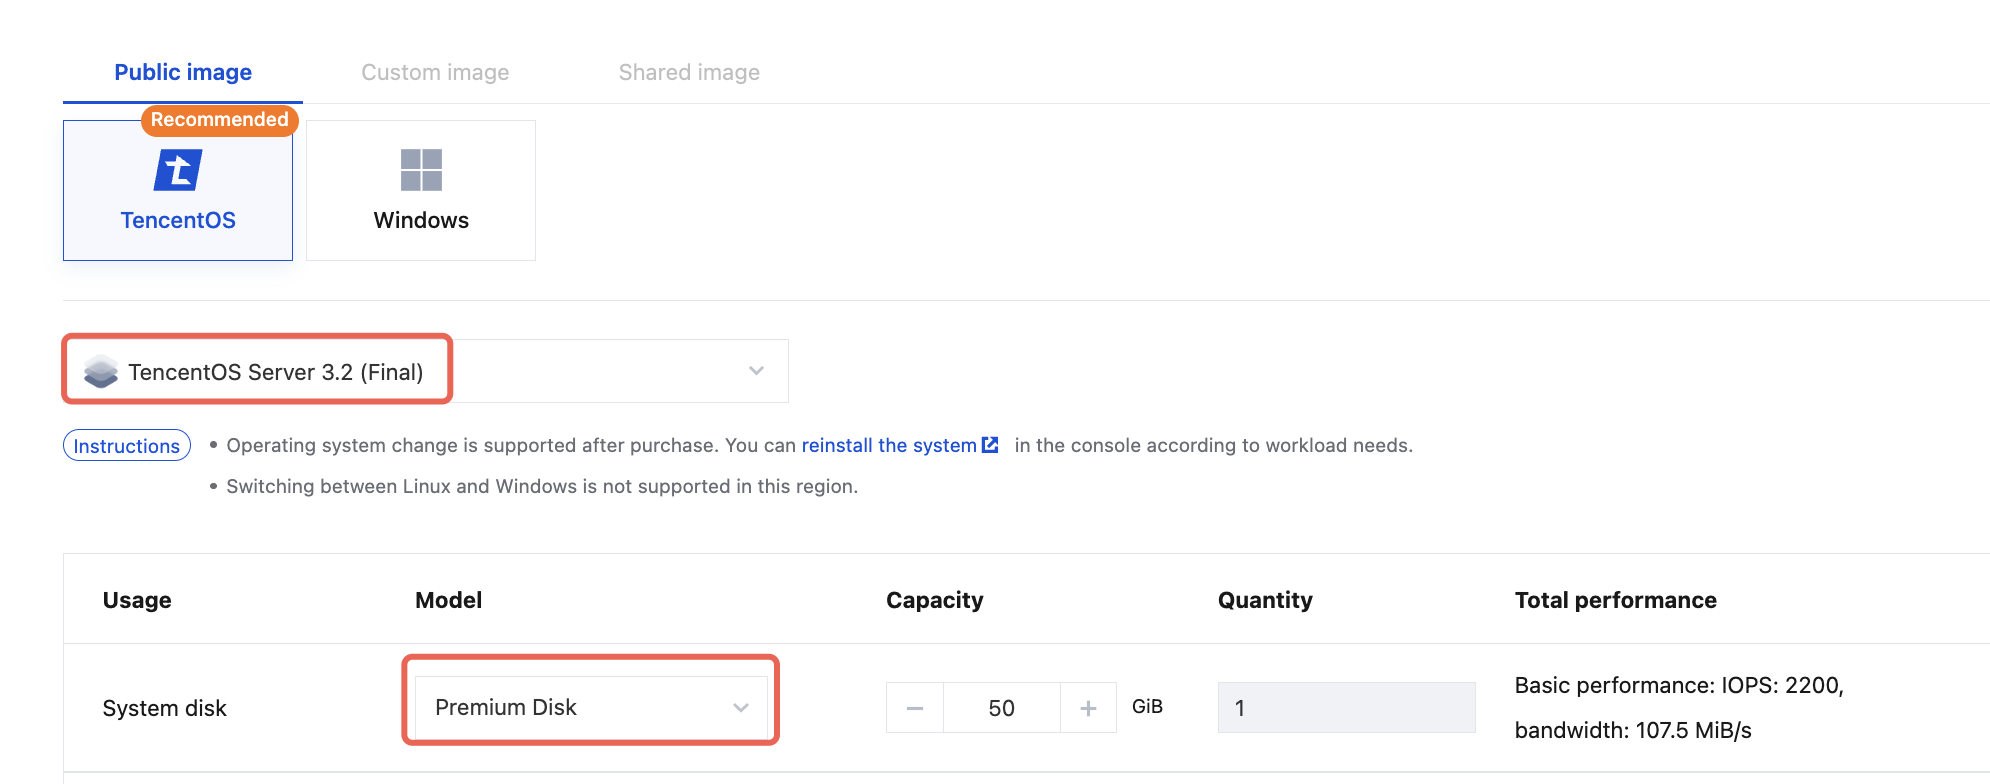Open the Premium Disk model dropdown

click(590, 708)
